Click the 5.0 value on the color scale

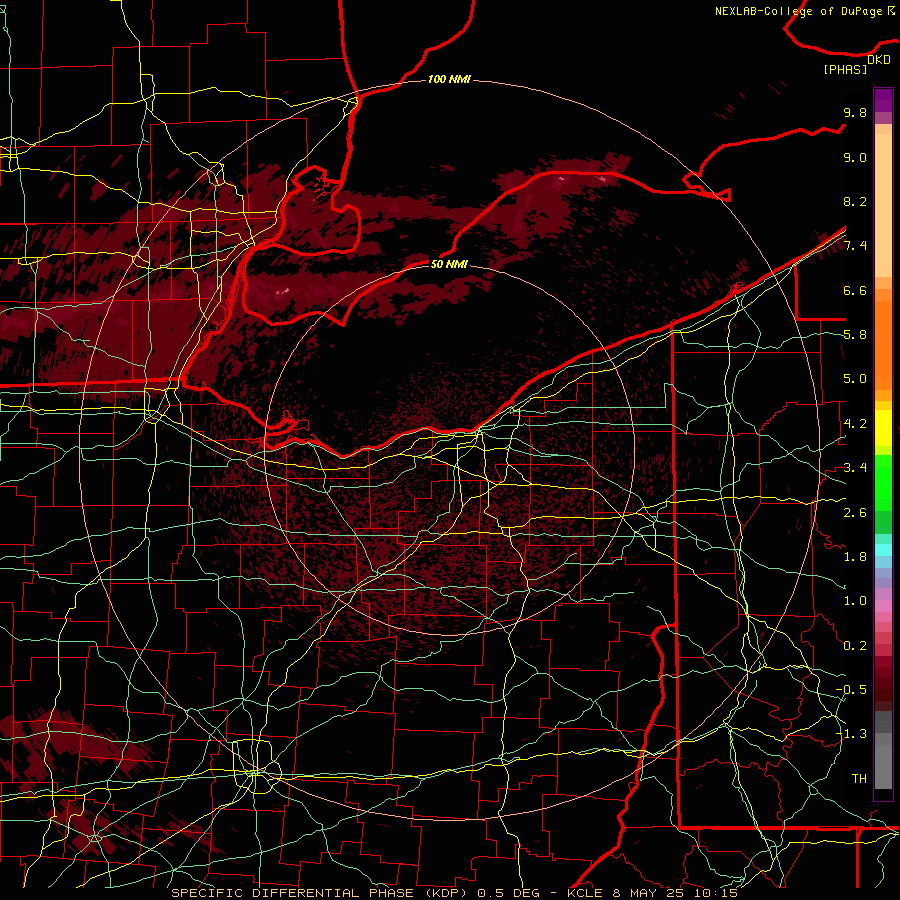point(855,379)
